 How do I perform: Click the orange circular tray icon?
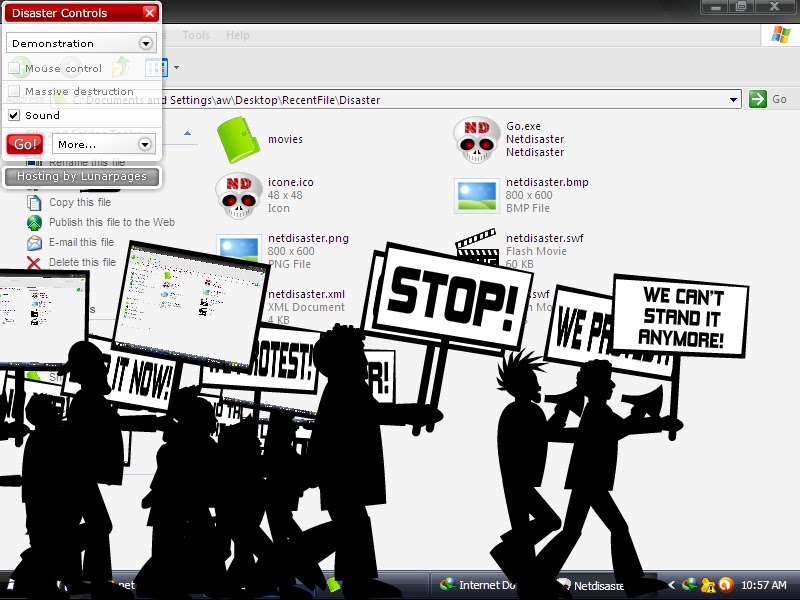point(726,585)
